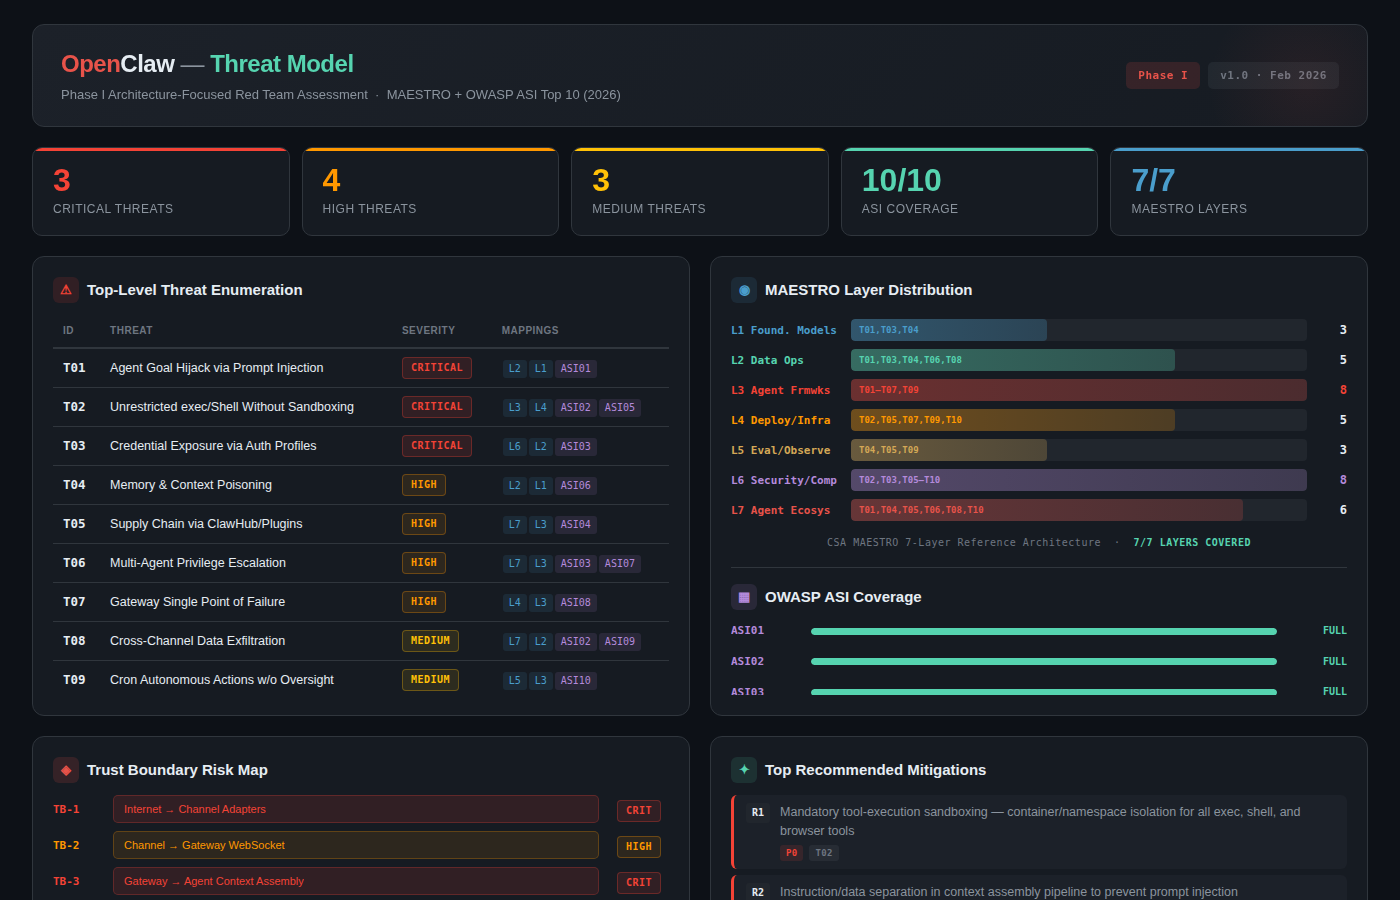Click the red diamond icon on Trust Boundary Risk Map
The image size is (1400, 900).
65,770
